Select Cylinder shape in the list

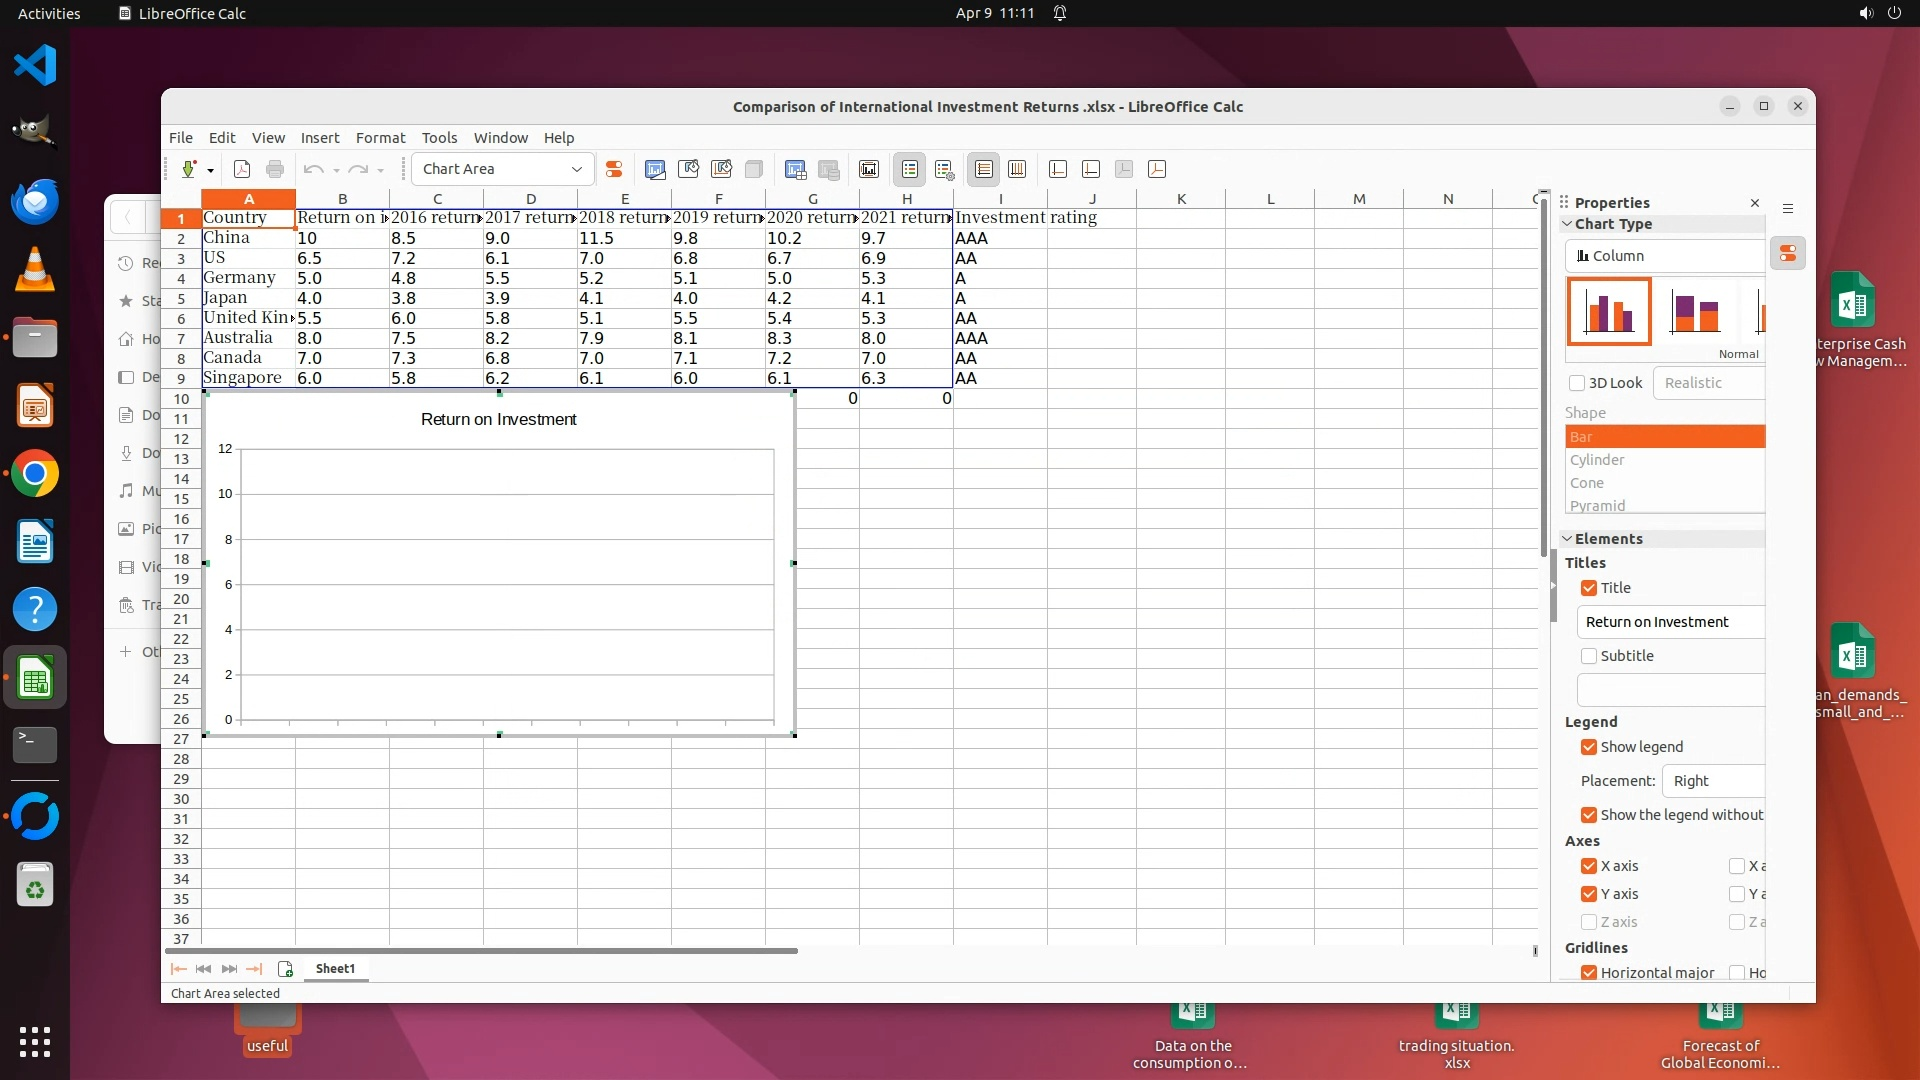click(1597, 460)
